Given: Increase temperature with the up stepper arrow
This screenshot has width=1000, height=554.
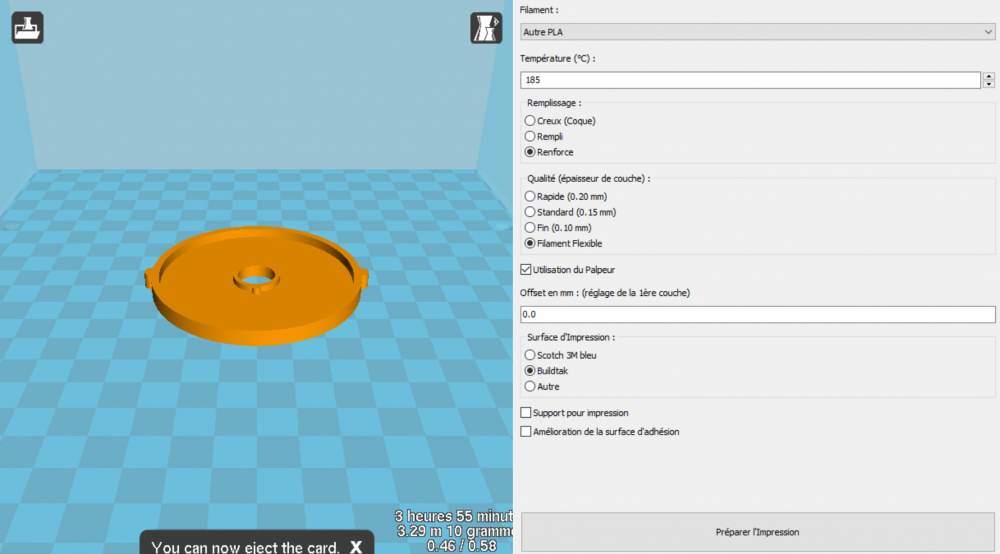Looking at the screenshot, I should pos(989,76).
